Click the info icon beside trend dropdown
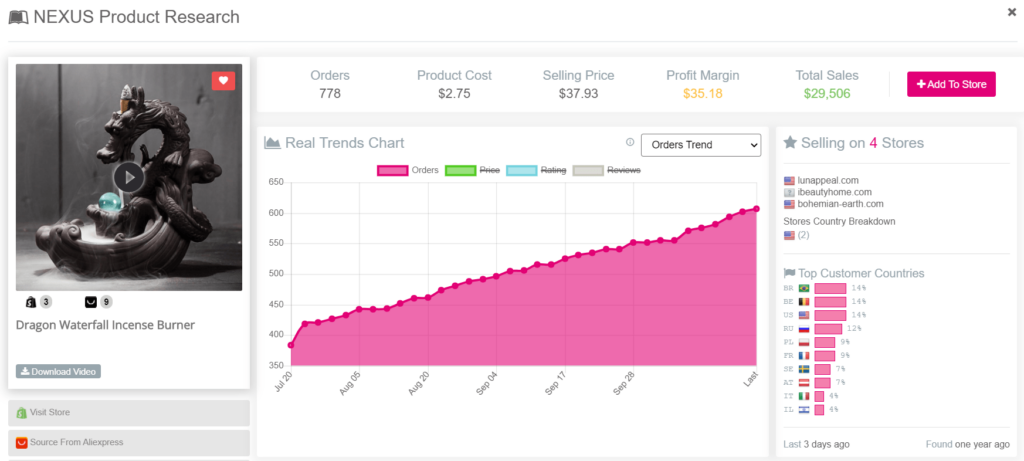 pos(630,143)
